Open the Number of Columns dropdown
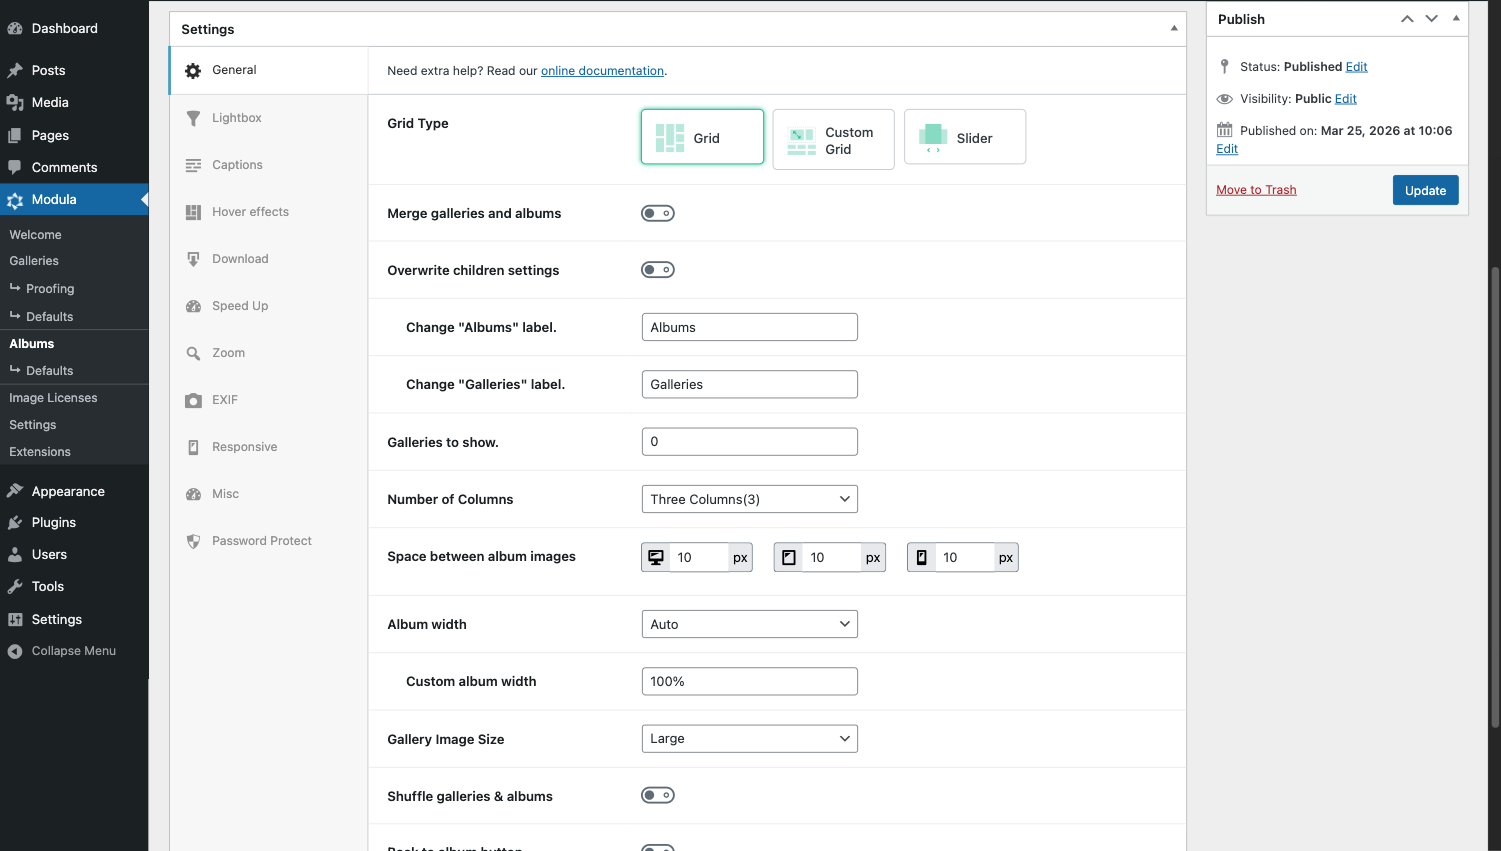The image size is (1501, 851). [749, 499]
